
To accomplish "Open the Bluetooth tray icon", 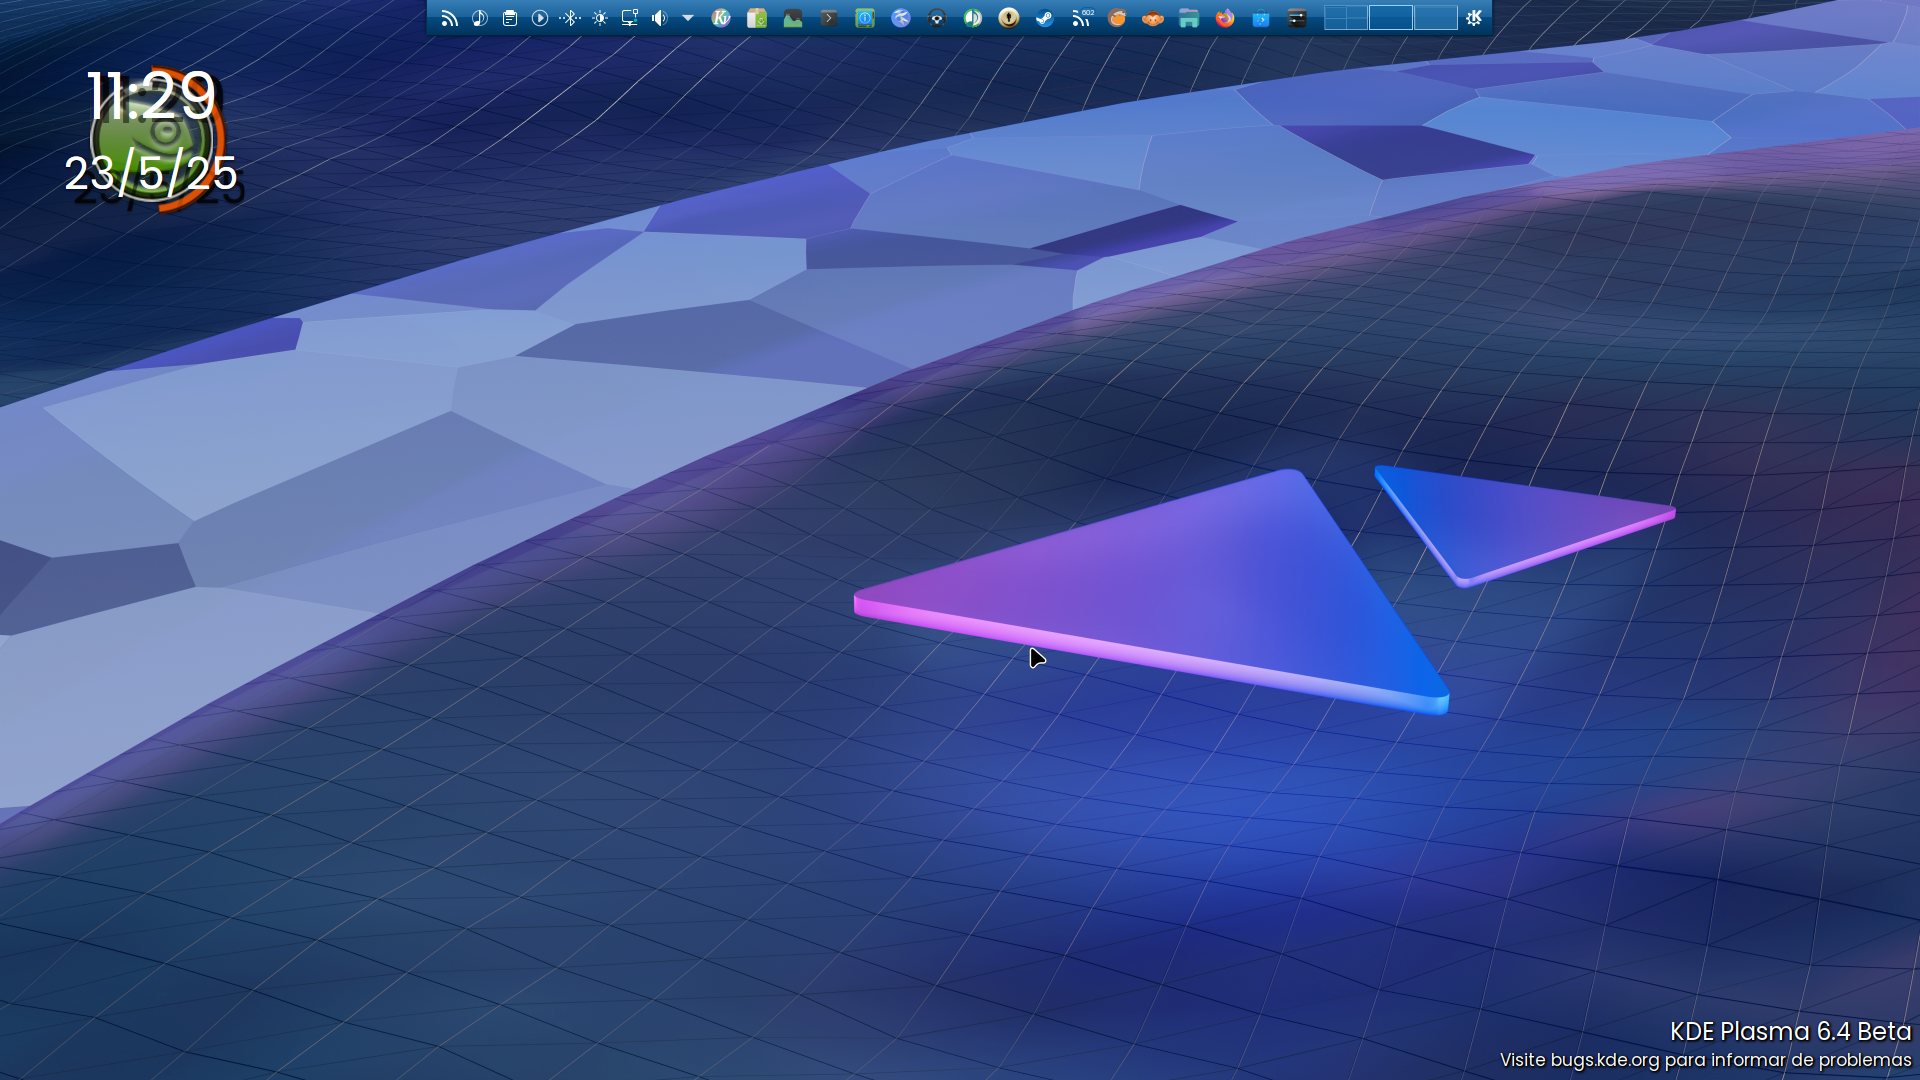I will pos(570,18).
